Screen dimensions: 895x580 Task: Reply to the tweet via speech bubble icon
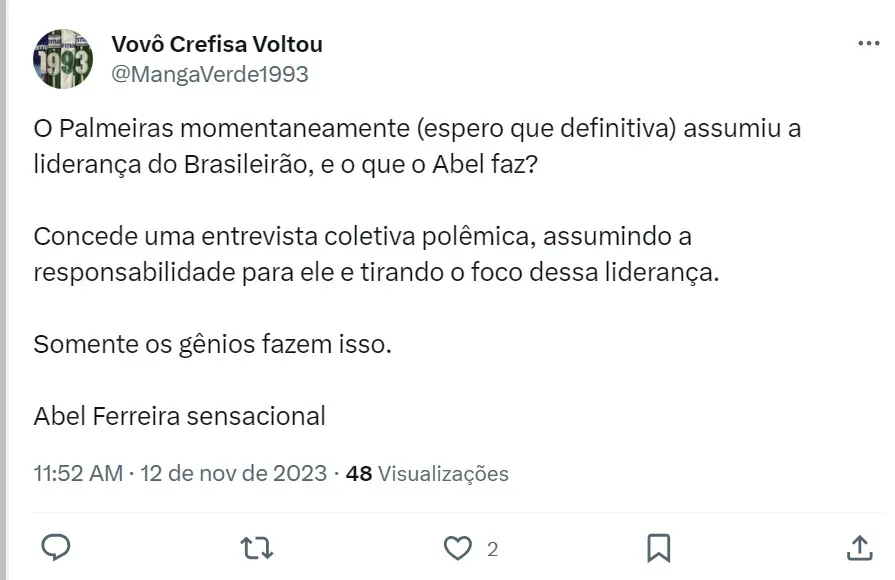click(57, 547)
